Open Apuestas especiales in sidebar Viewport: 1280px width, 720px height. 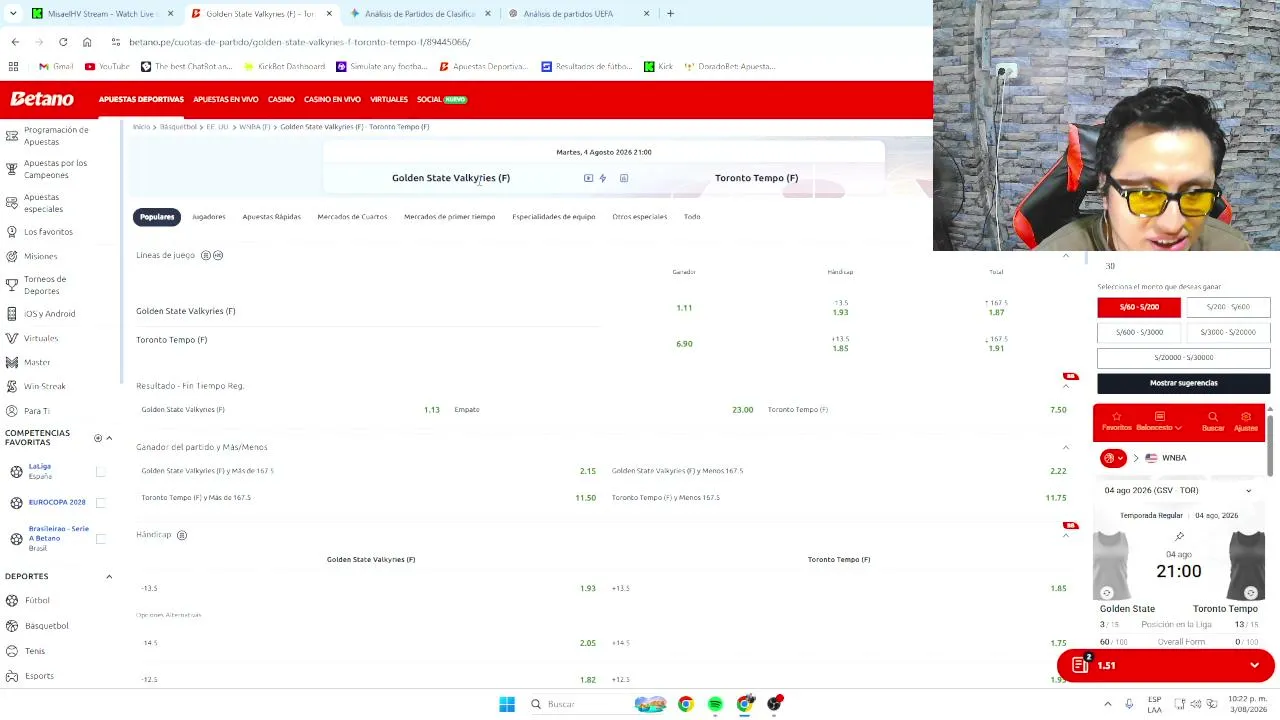43,203
